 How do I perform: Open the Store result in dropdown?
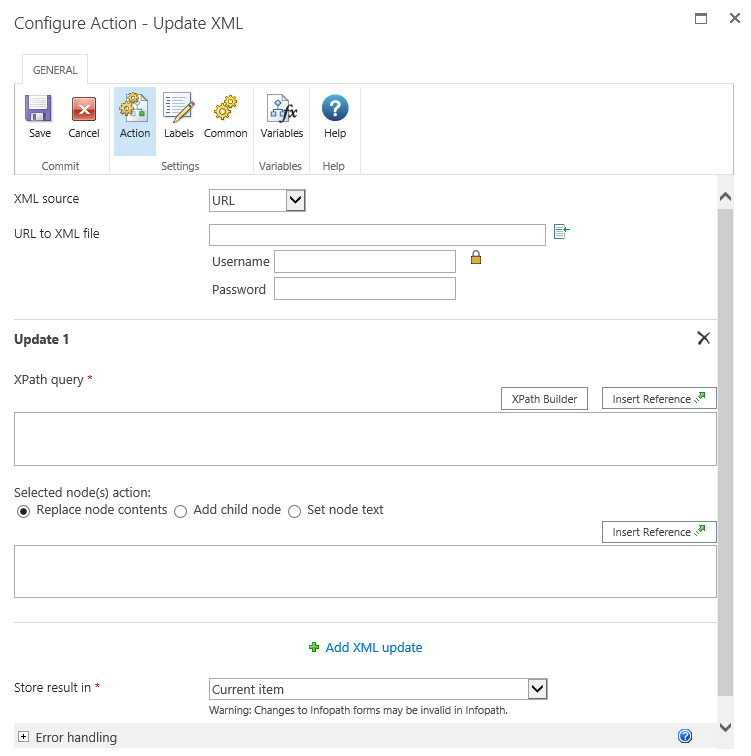click(379, 689)
